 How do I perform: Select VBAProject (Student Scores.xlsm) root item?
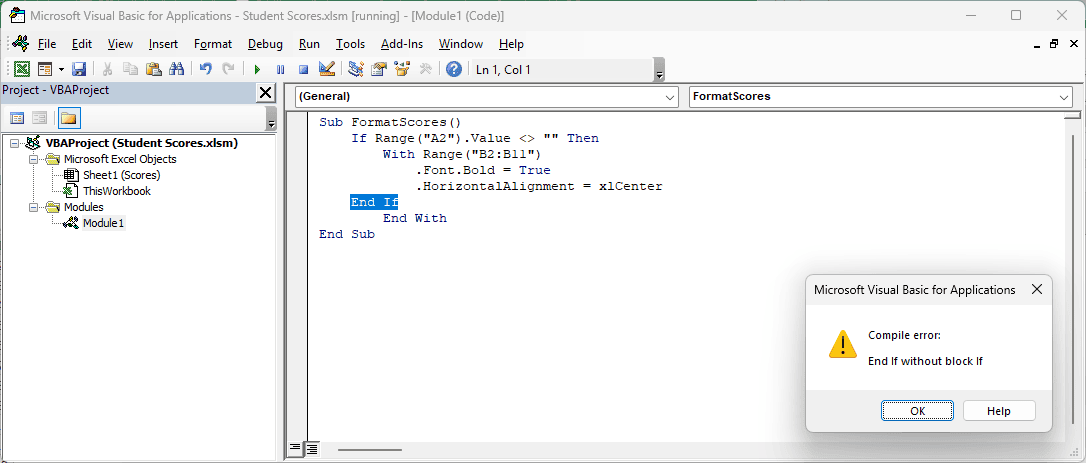[x=141, y=143]
